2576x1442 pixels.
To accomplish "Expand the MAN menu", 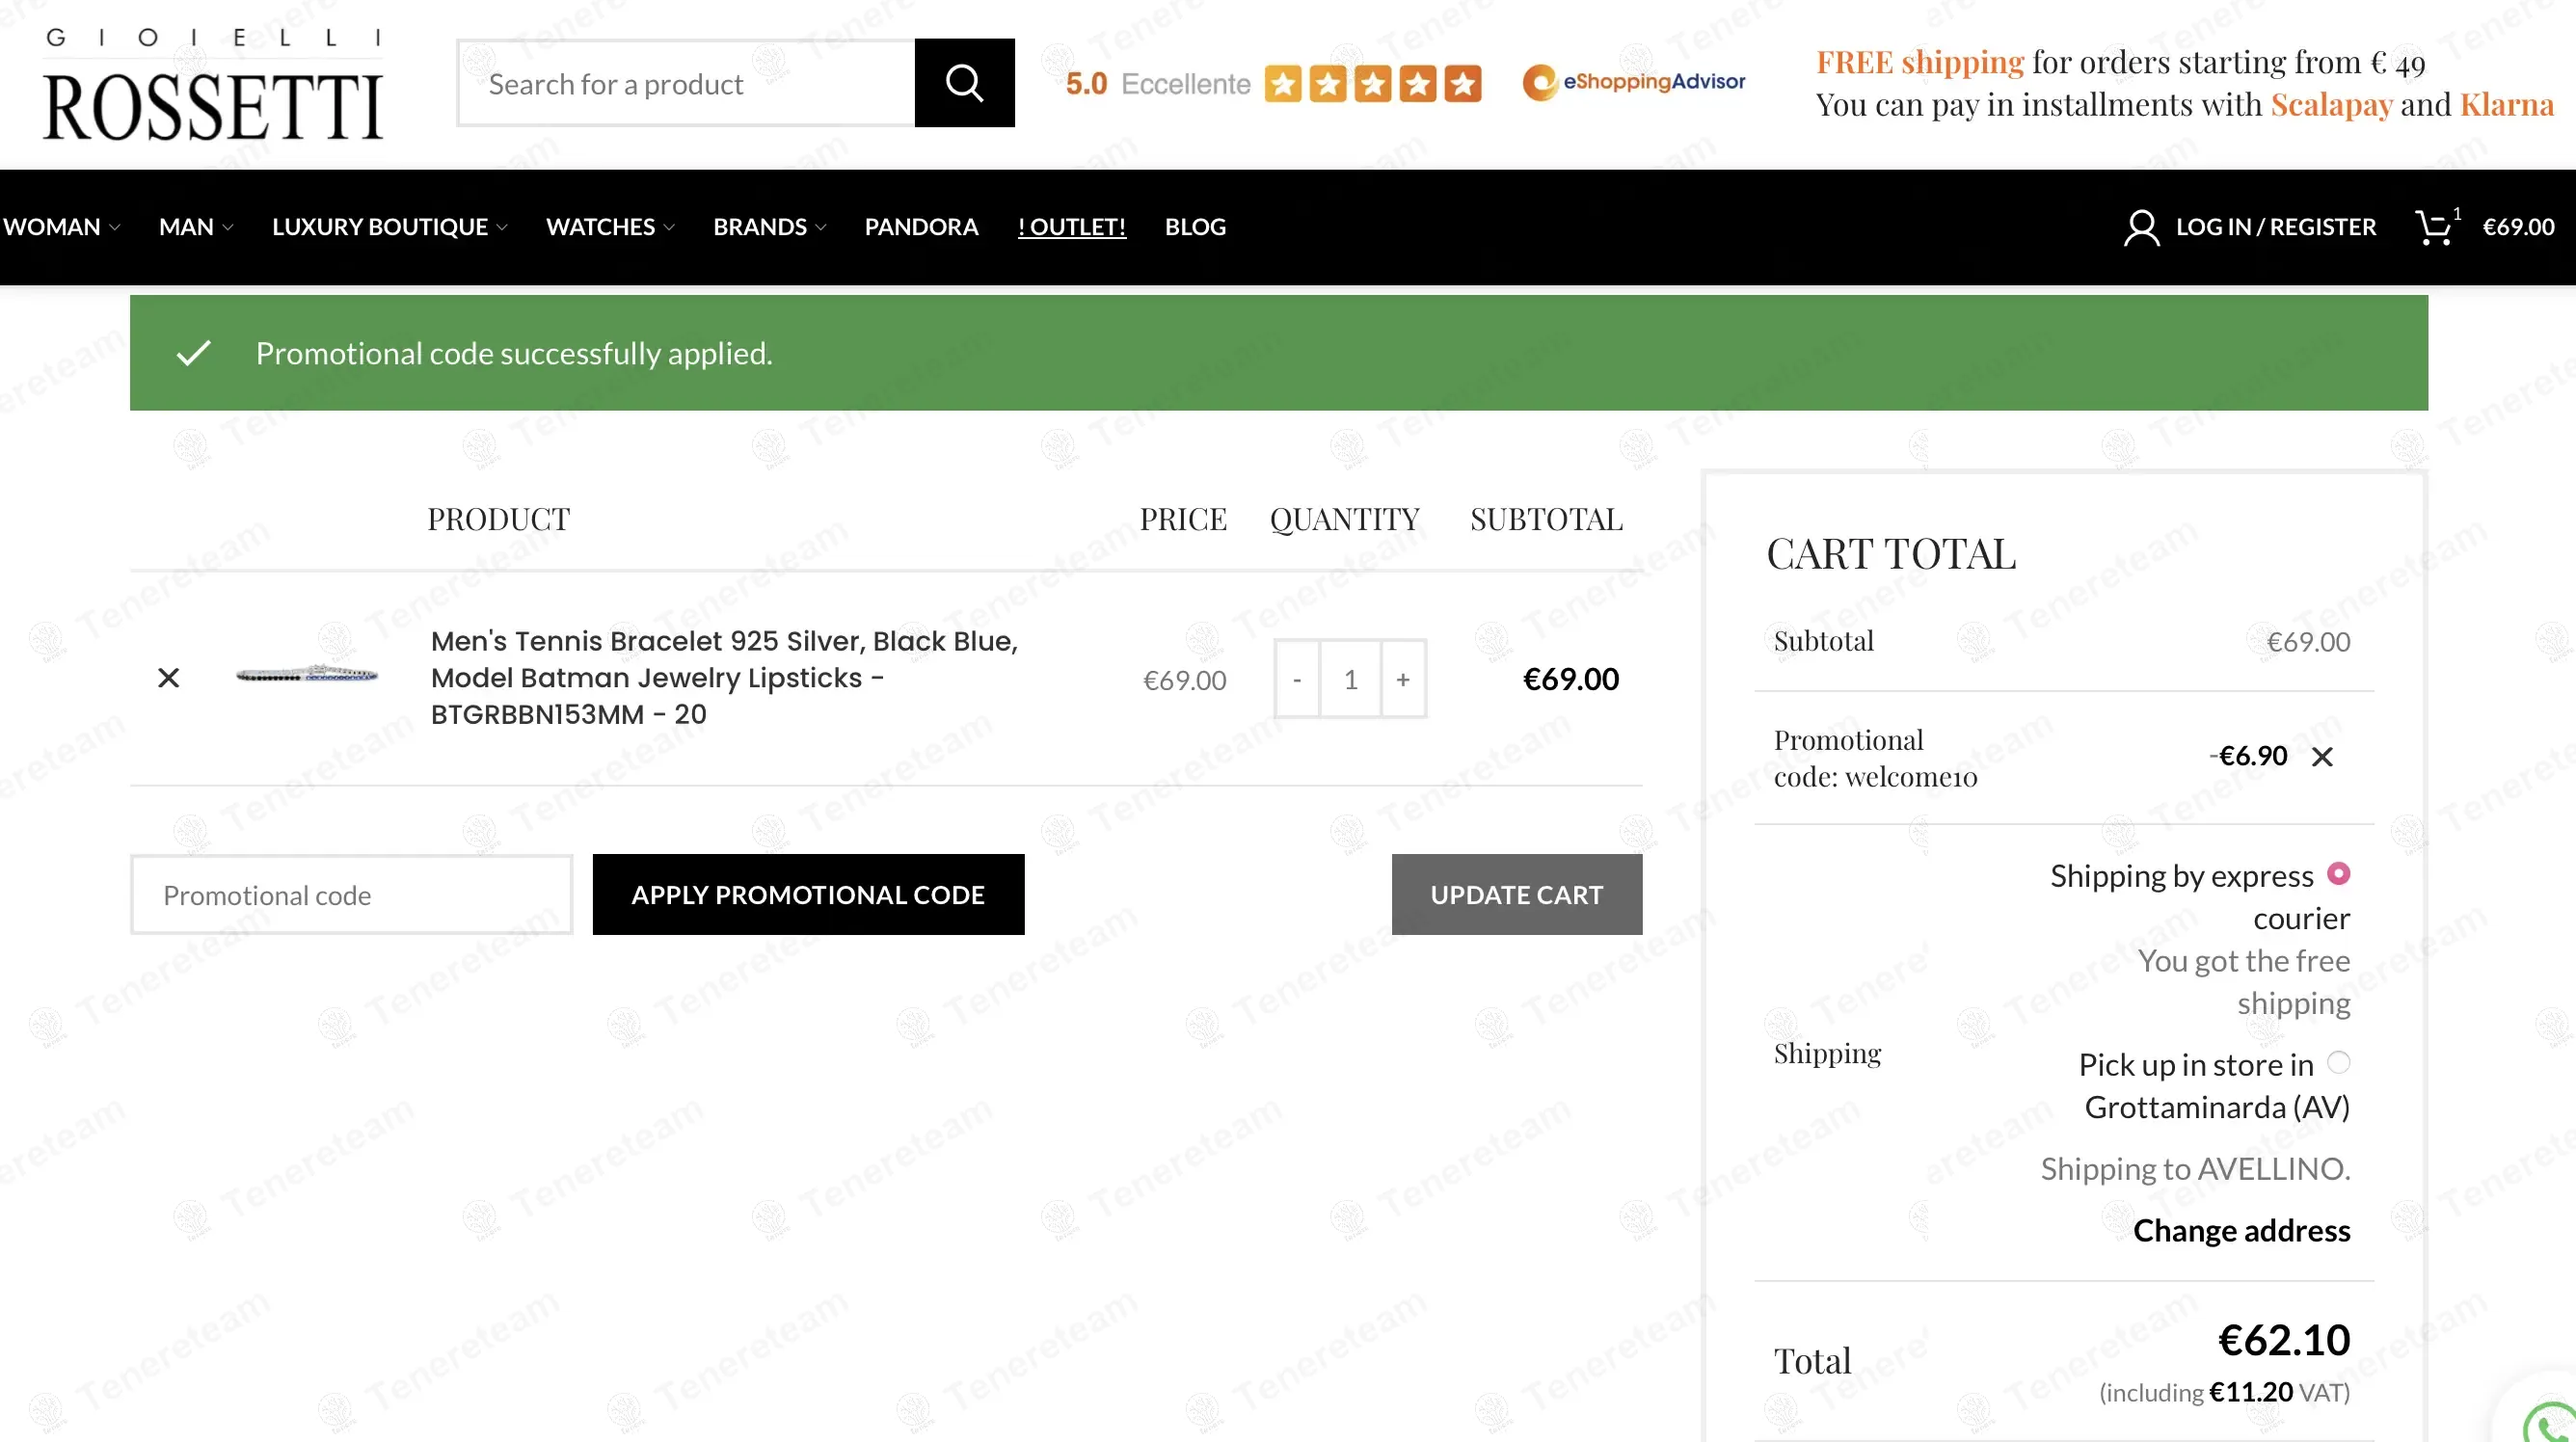I will click(x=196, y=227).
